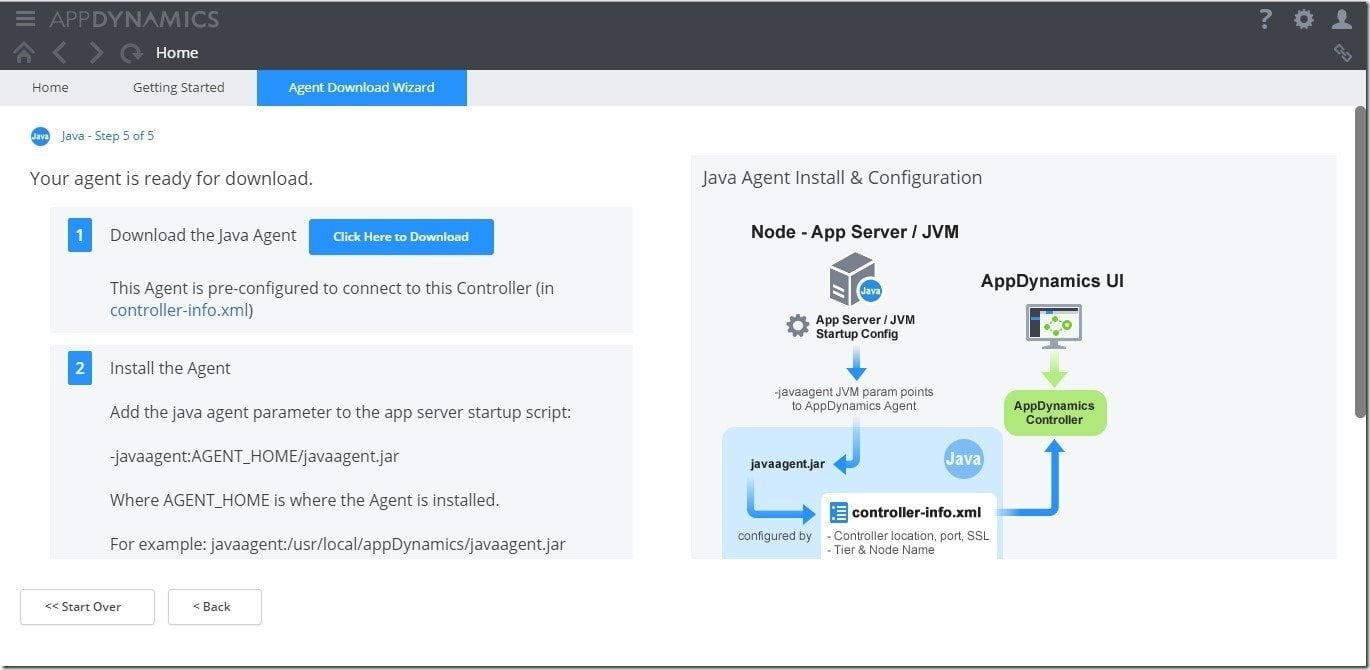Open the help question mark icon
Screen dimensions: 1370x670
tap(1265, 19)
